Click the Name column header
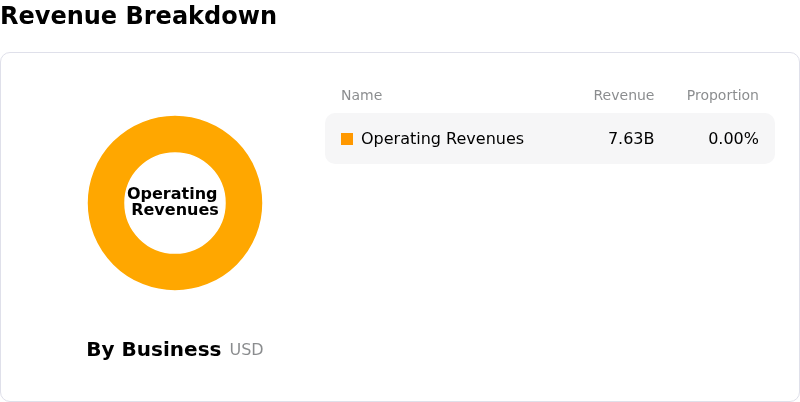 click(x=361, y=95)
